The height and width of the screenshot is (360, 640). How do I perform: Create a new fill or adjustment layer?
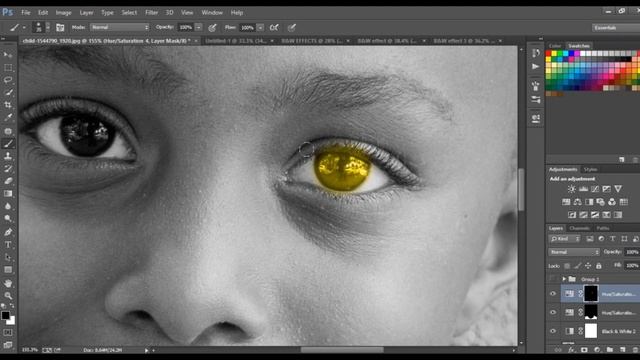click(x=597, y=350)
